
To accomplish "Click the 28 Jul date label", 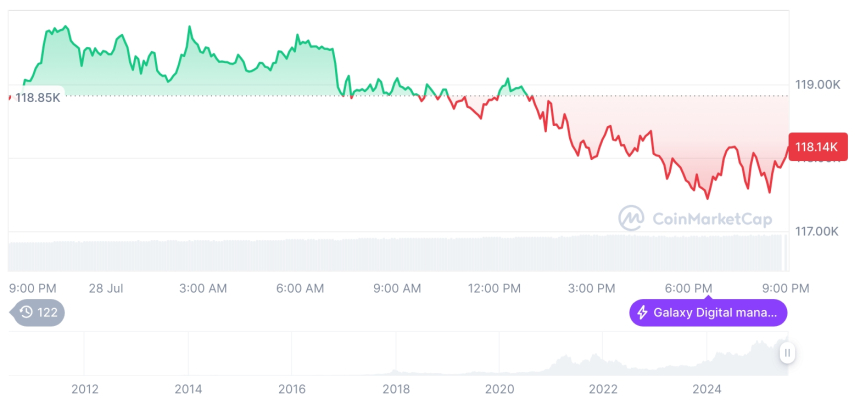I will pyautogui.click(x=106, y=288).
